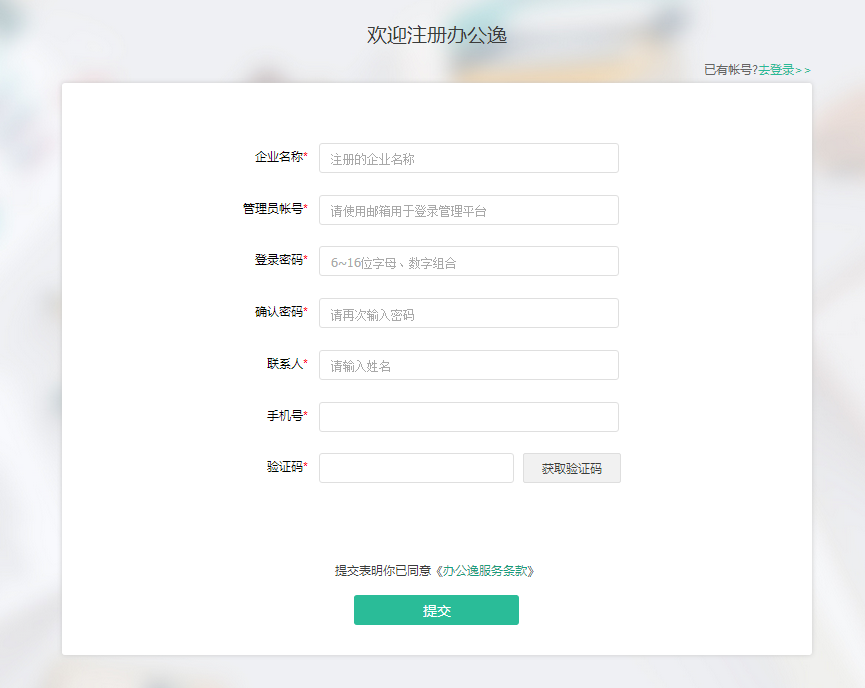865x688 pixels.
Task: Select the 登录密码 password field
Action: click(x=468, y=262)
